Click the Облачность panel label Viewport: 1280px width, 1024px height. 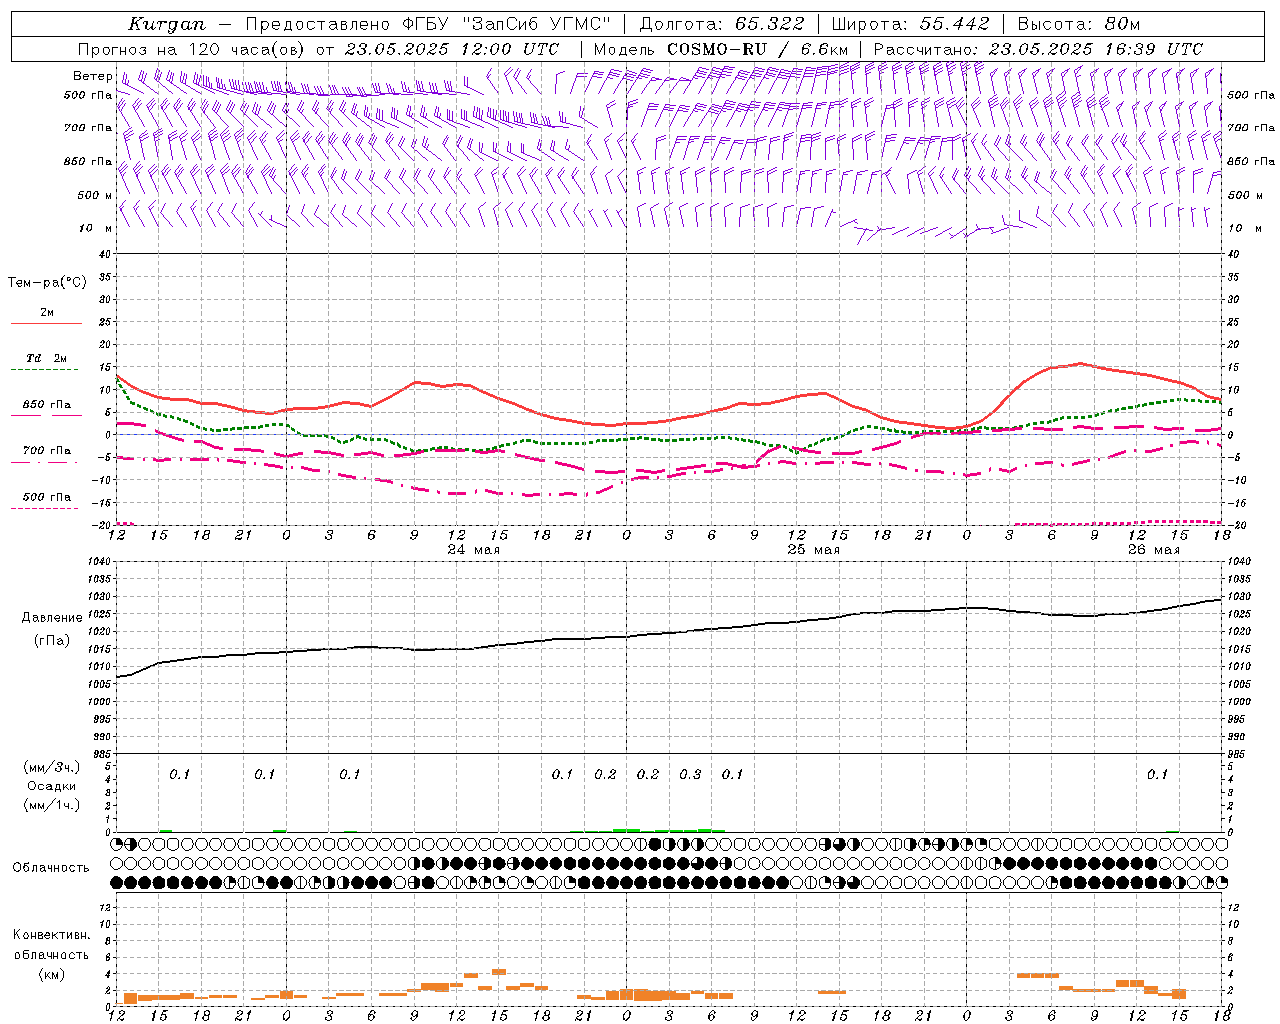point(51,868)
